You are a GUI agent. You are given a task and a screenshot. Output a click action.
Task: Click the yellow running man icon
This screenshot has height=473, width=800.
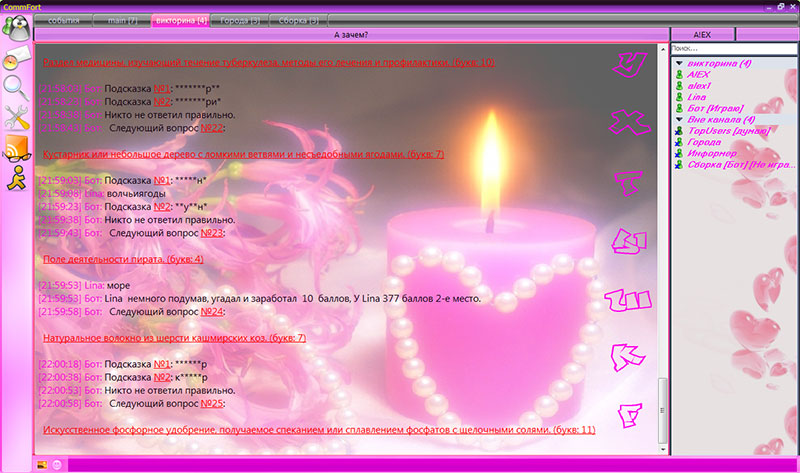click(x=15, y=178)
